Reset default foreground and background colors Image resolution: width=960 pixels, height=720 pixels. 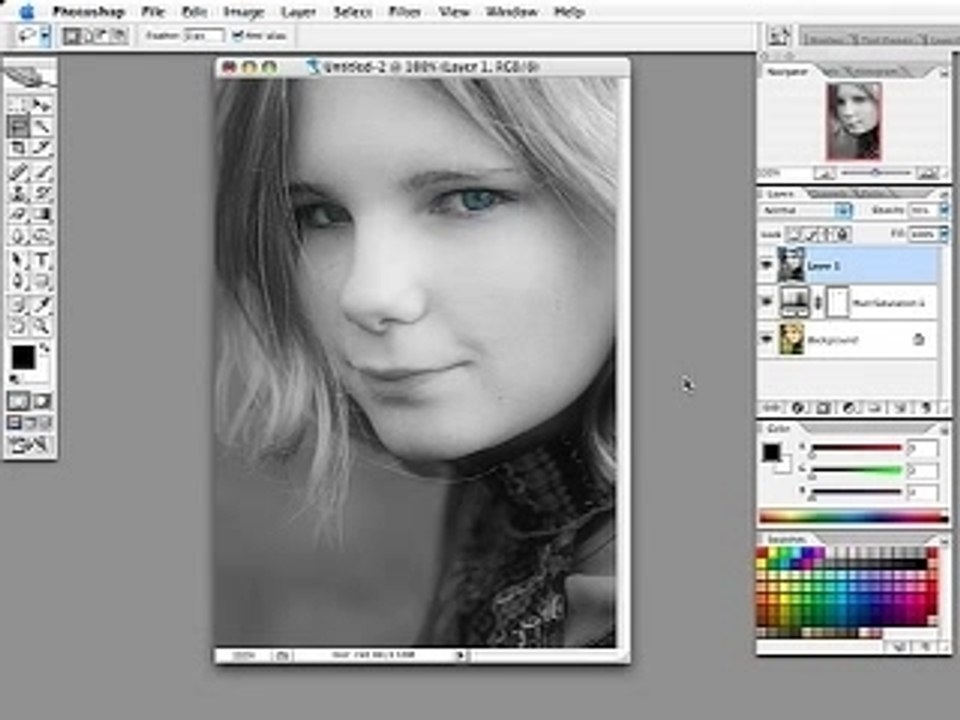(x=14, y=380)
